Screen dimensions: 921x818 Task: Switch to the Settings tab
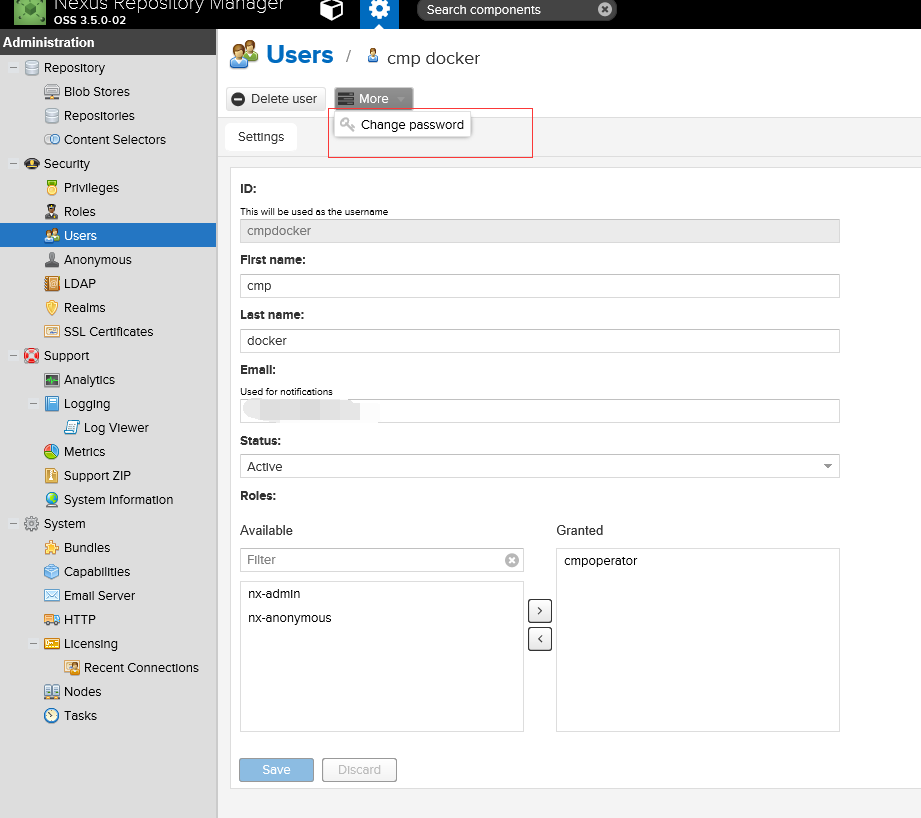[261, 137]
